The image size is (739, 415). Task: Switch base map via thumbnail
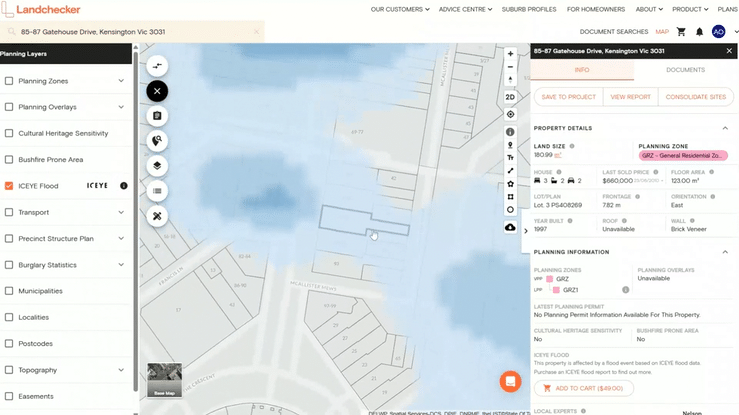click(164, 380)
